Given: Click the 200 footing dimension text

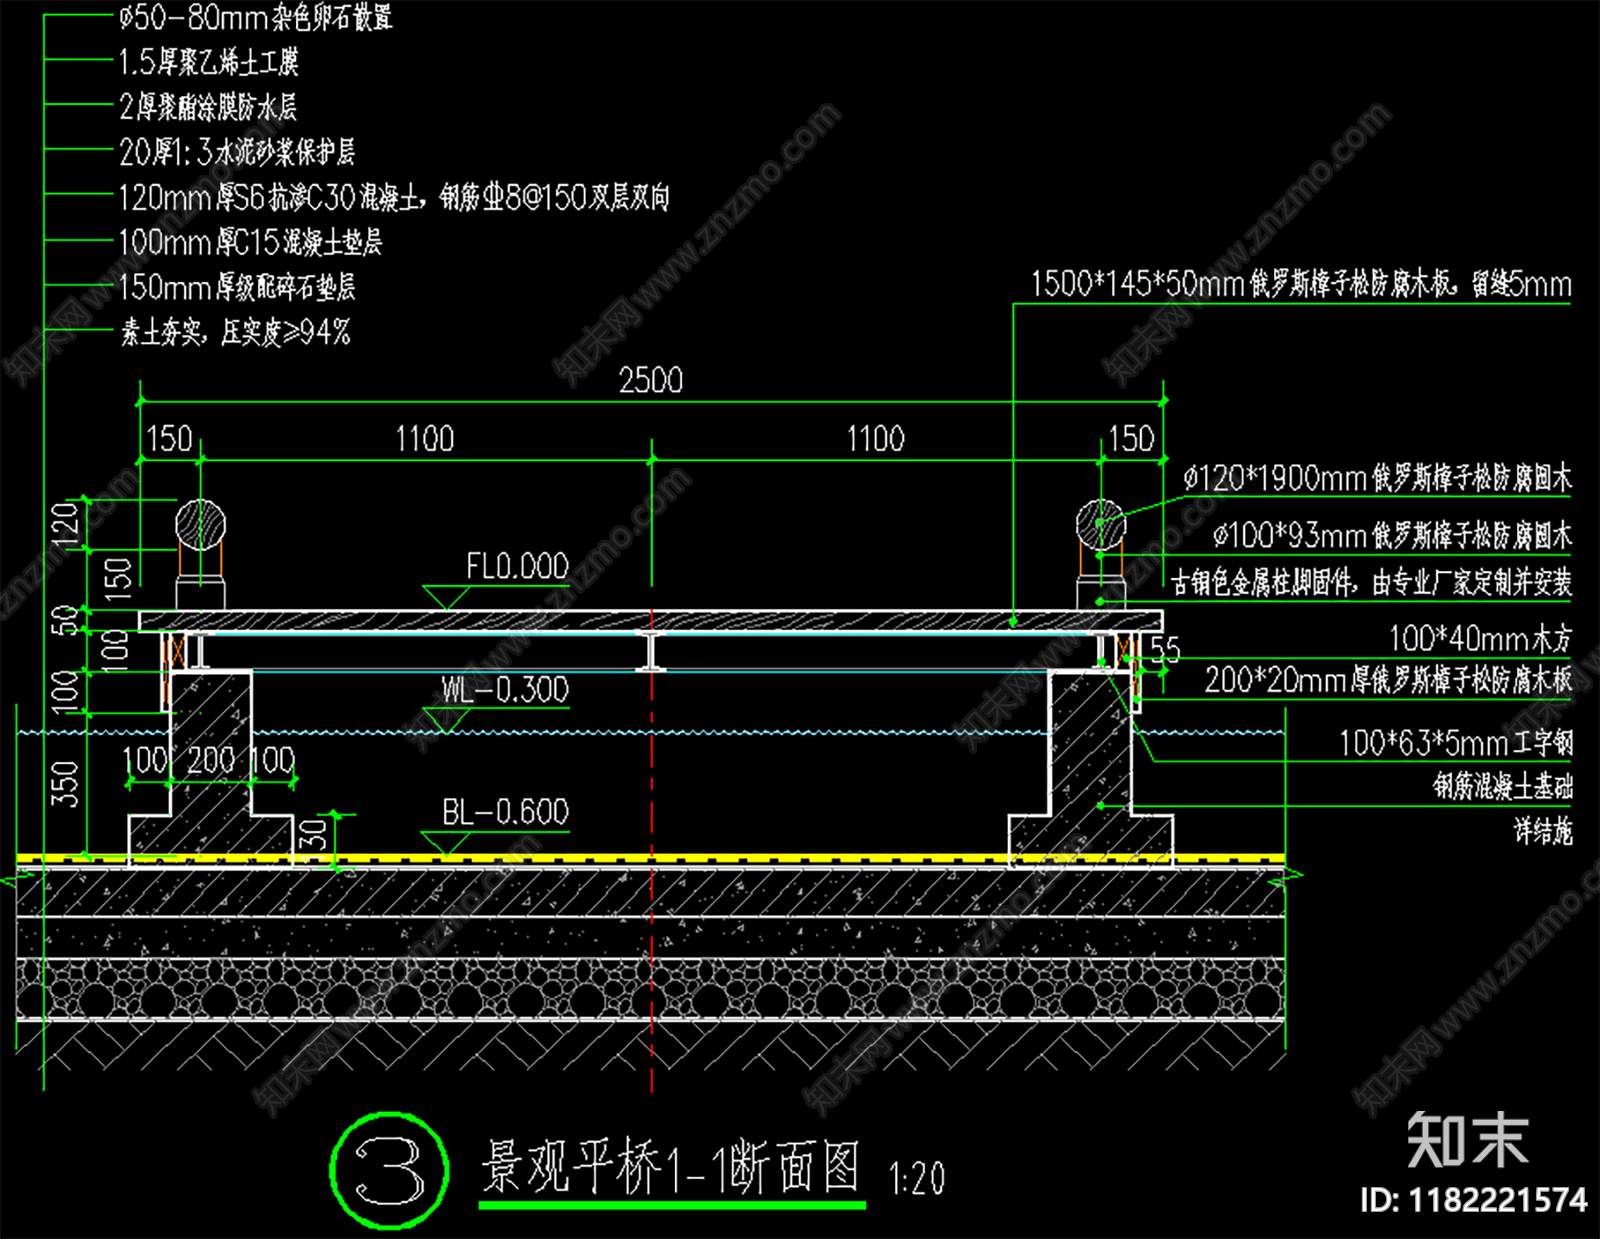Looking at the screenshot, I should [x=211, y=760].
